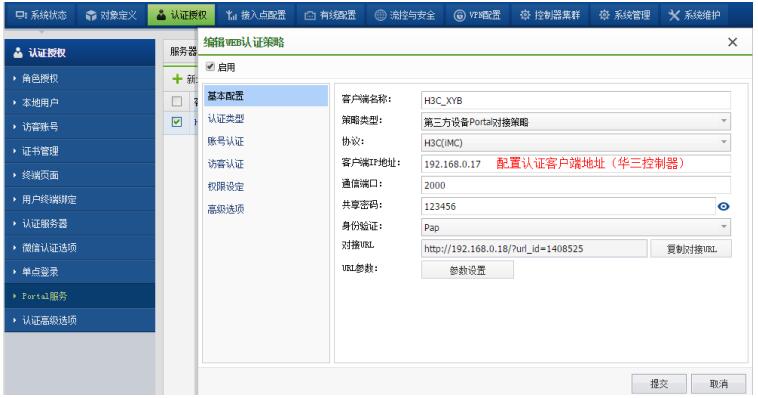The width and height of the screenshot is (758, 398).
Task: Click the lock icon beside VPN配置
Action: click(459, 15)
